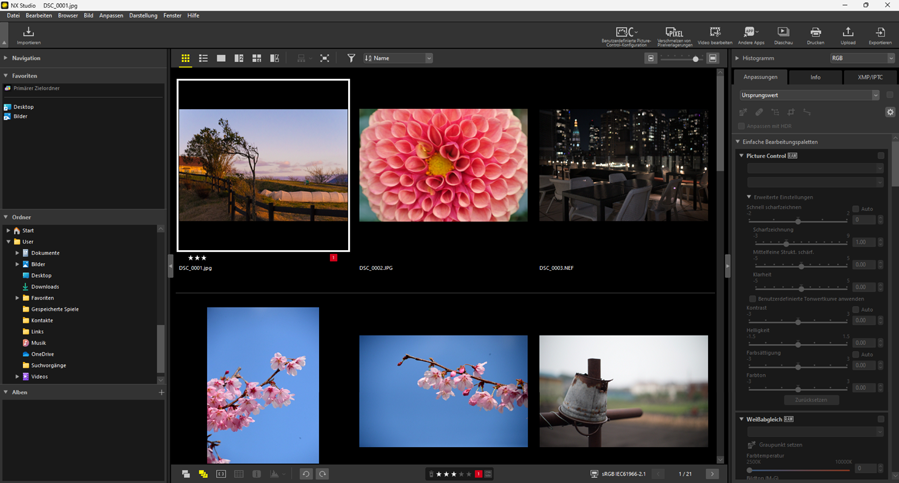The height and width of the screenshot is (483, 899).
Task: Open the Bearbeiten menu
Action: [38, 16]
